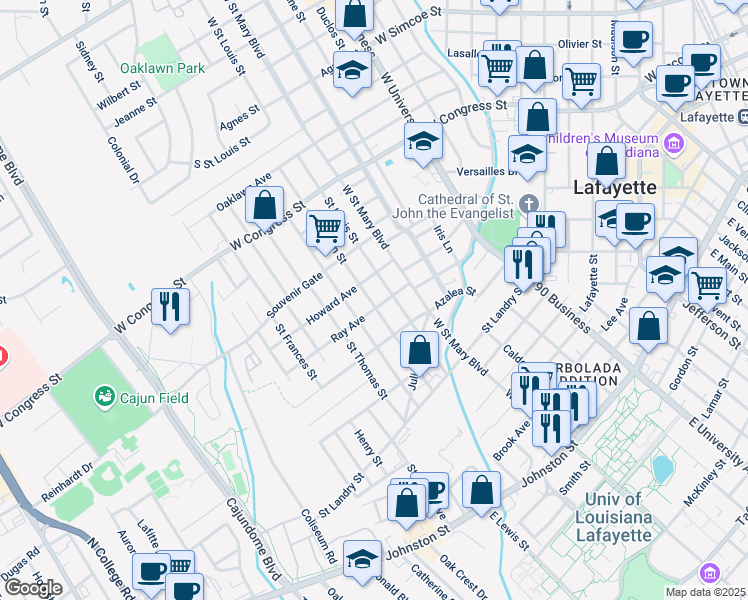Viewport: 748px width, 600px height.
Task: Select the cafe marker near Olivier St
Action: (634, 41)
